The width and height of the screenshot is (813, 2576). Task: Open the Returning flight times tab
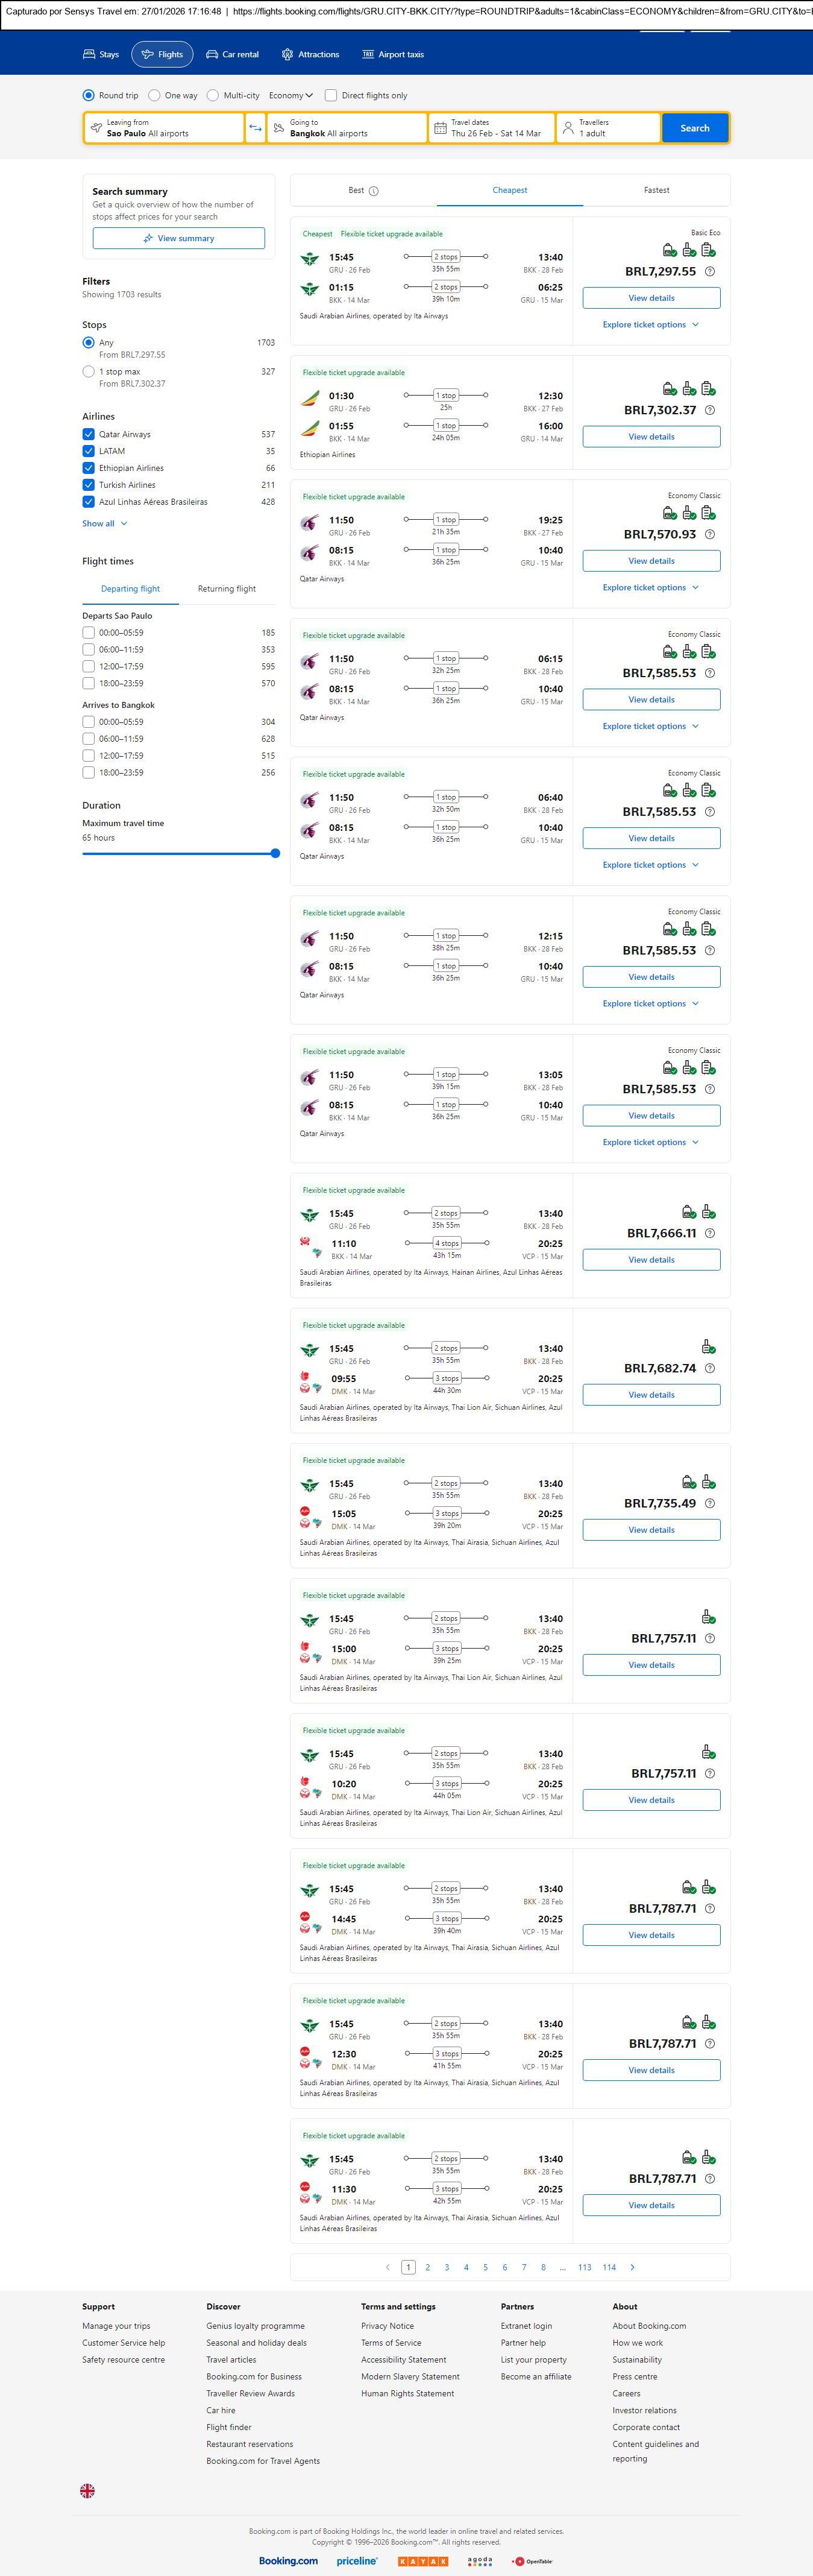(227, 589)
